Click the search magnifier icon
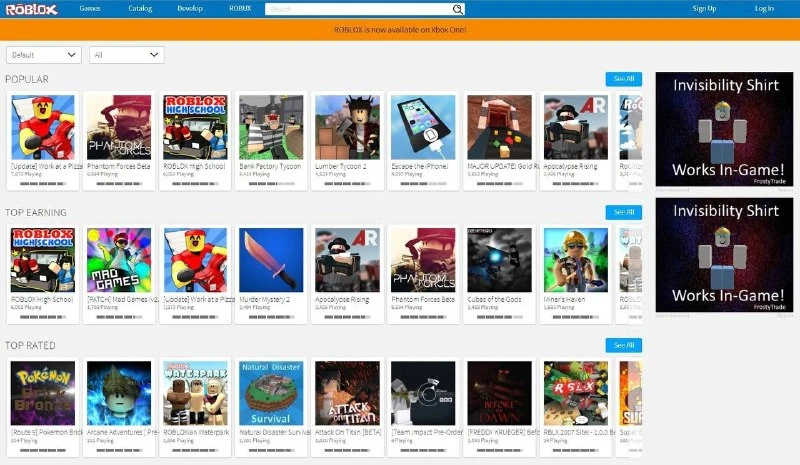This screenshot has height=465, width=800. [x=458, y=9]
